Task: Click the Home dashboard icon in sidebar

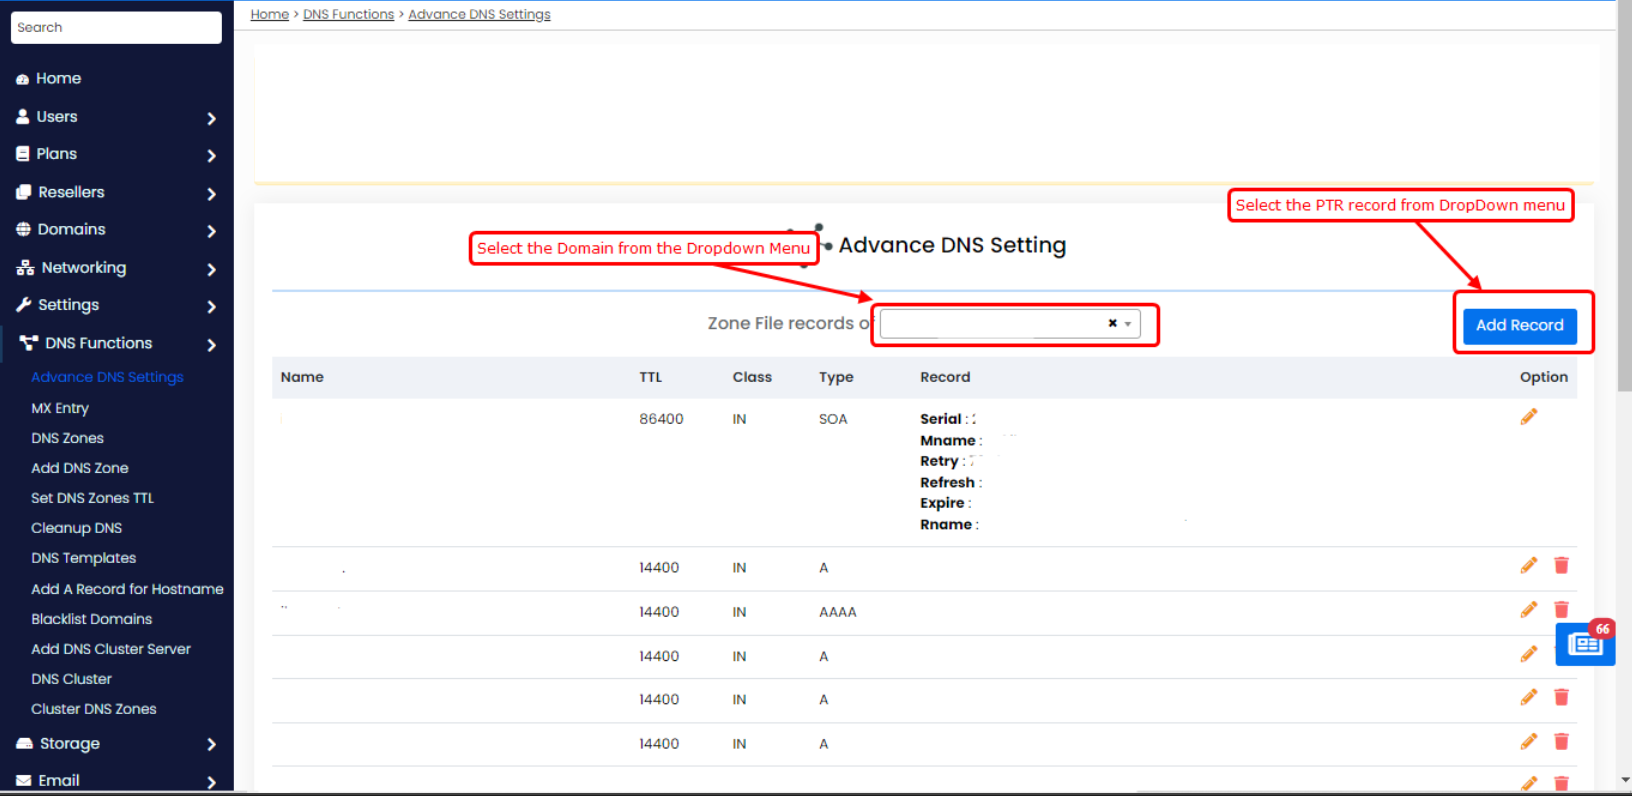Action: pyautogui.click(x=22, y=79)
